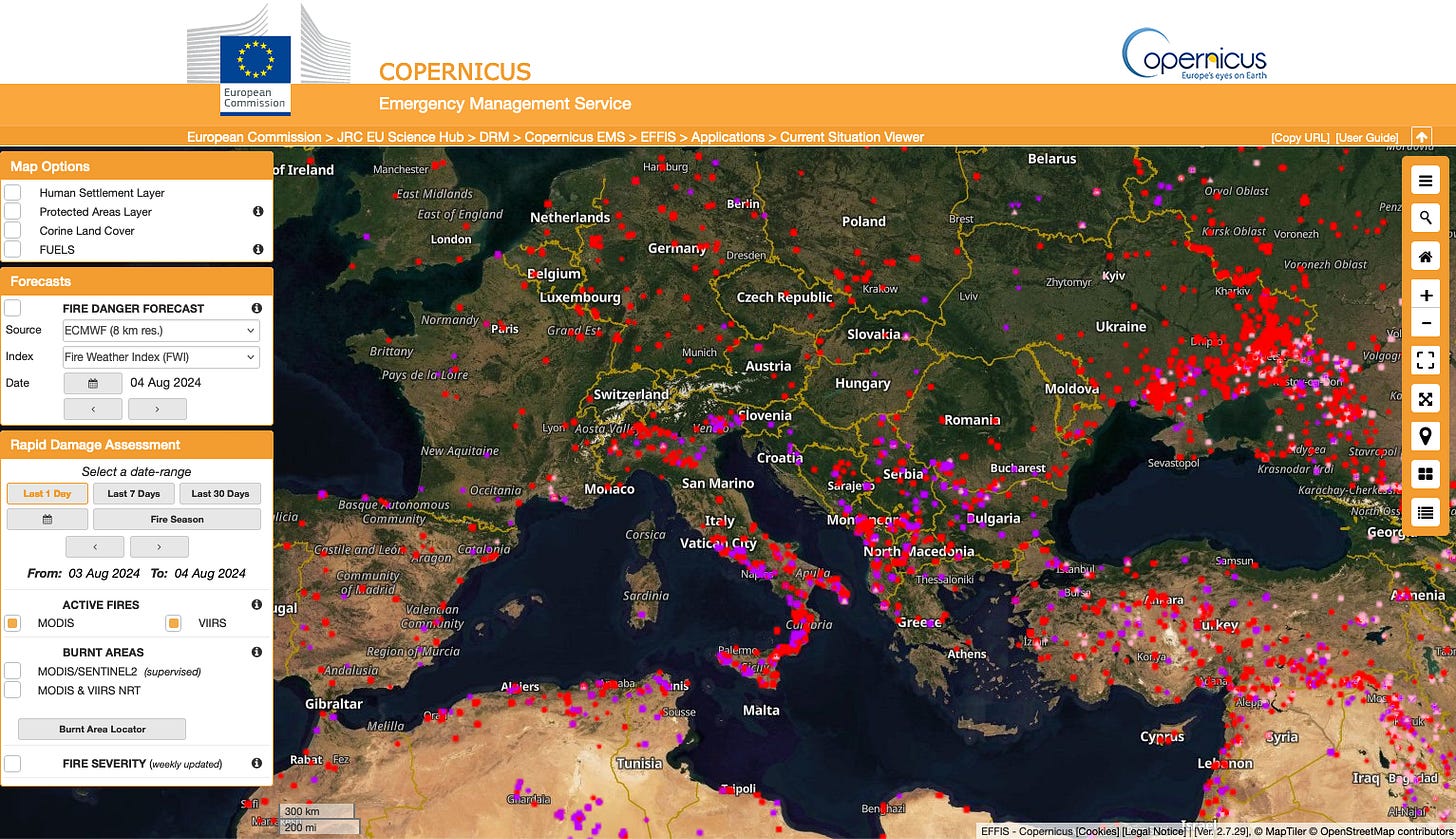
Task: Go to next forecast date
Action: [157, 409]
